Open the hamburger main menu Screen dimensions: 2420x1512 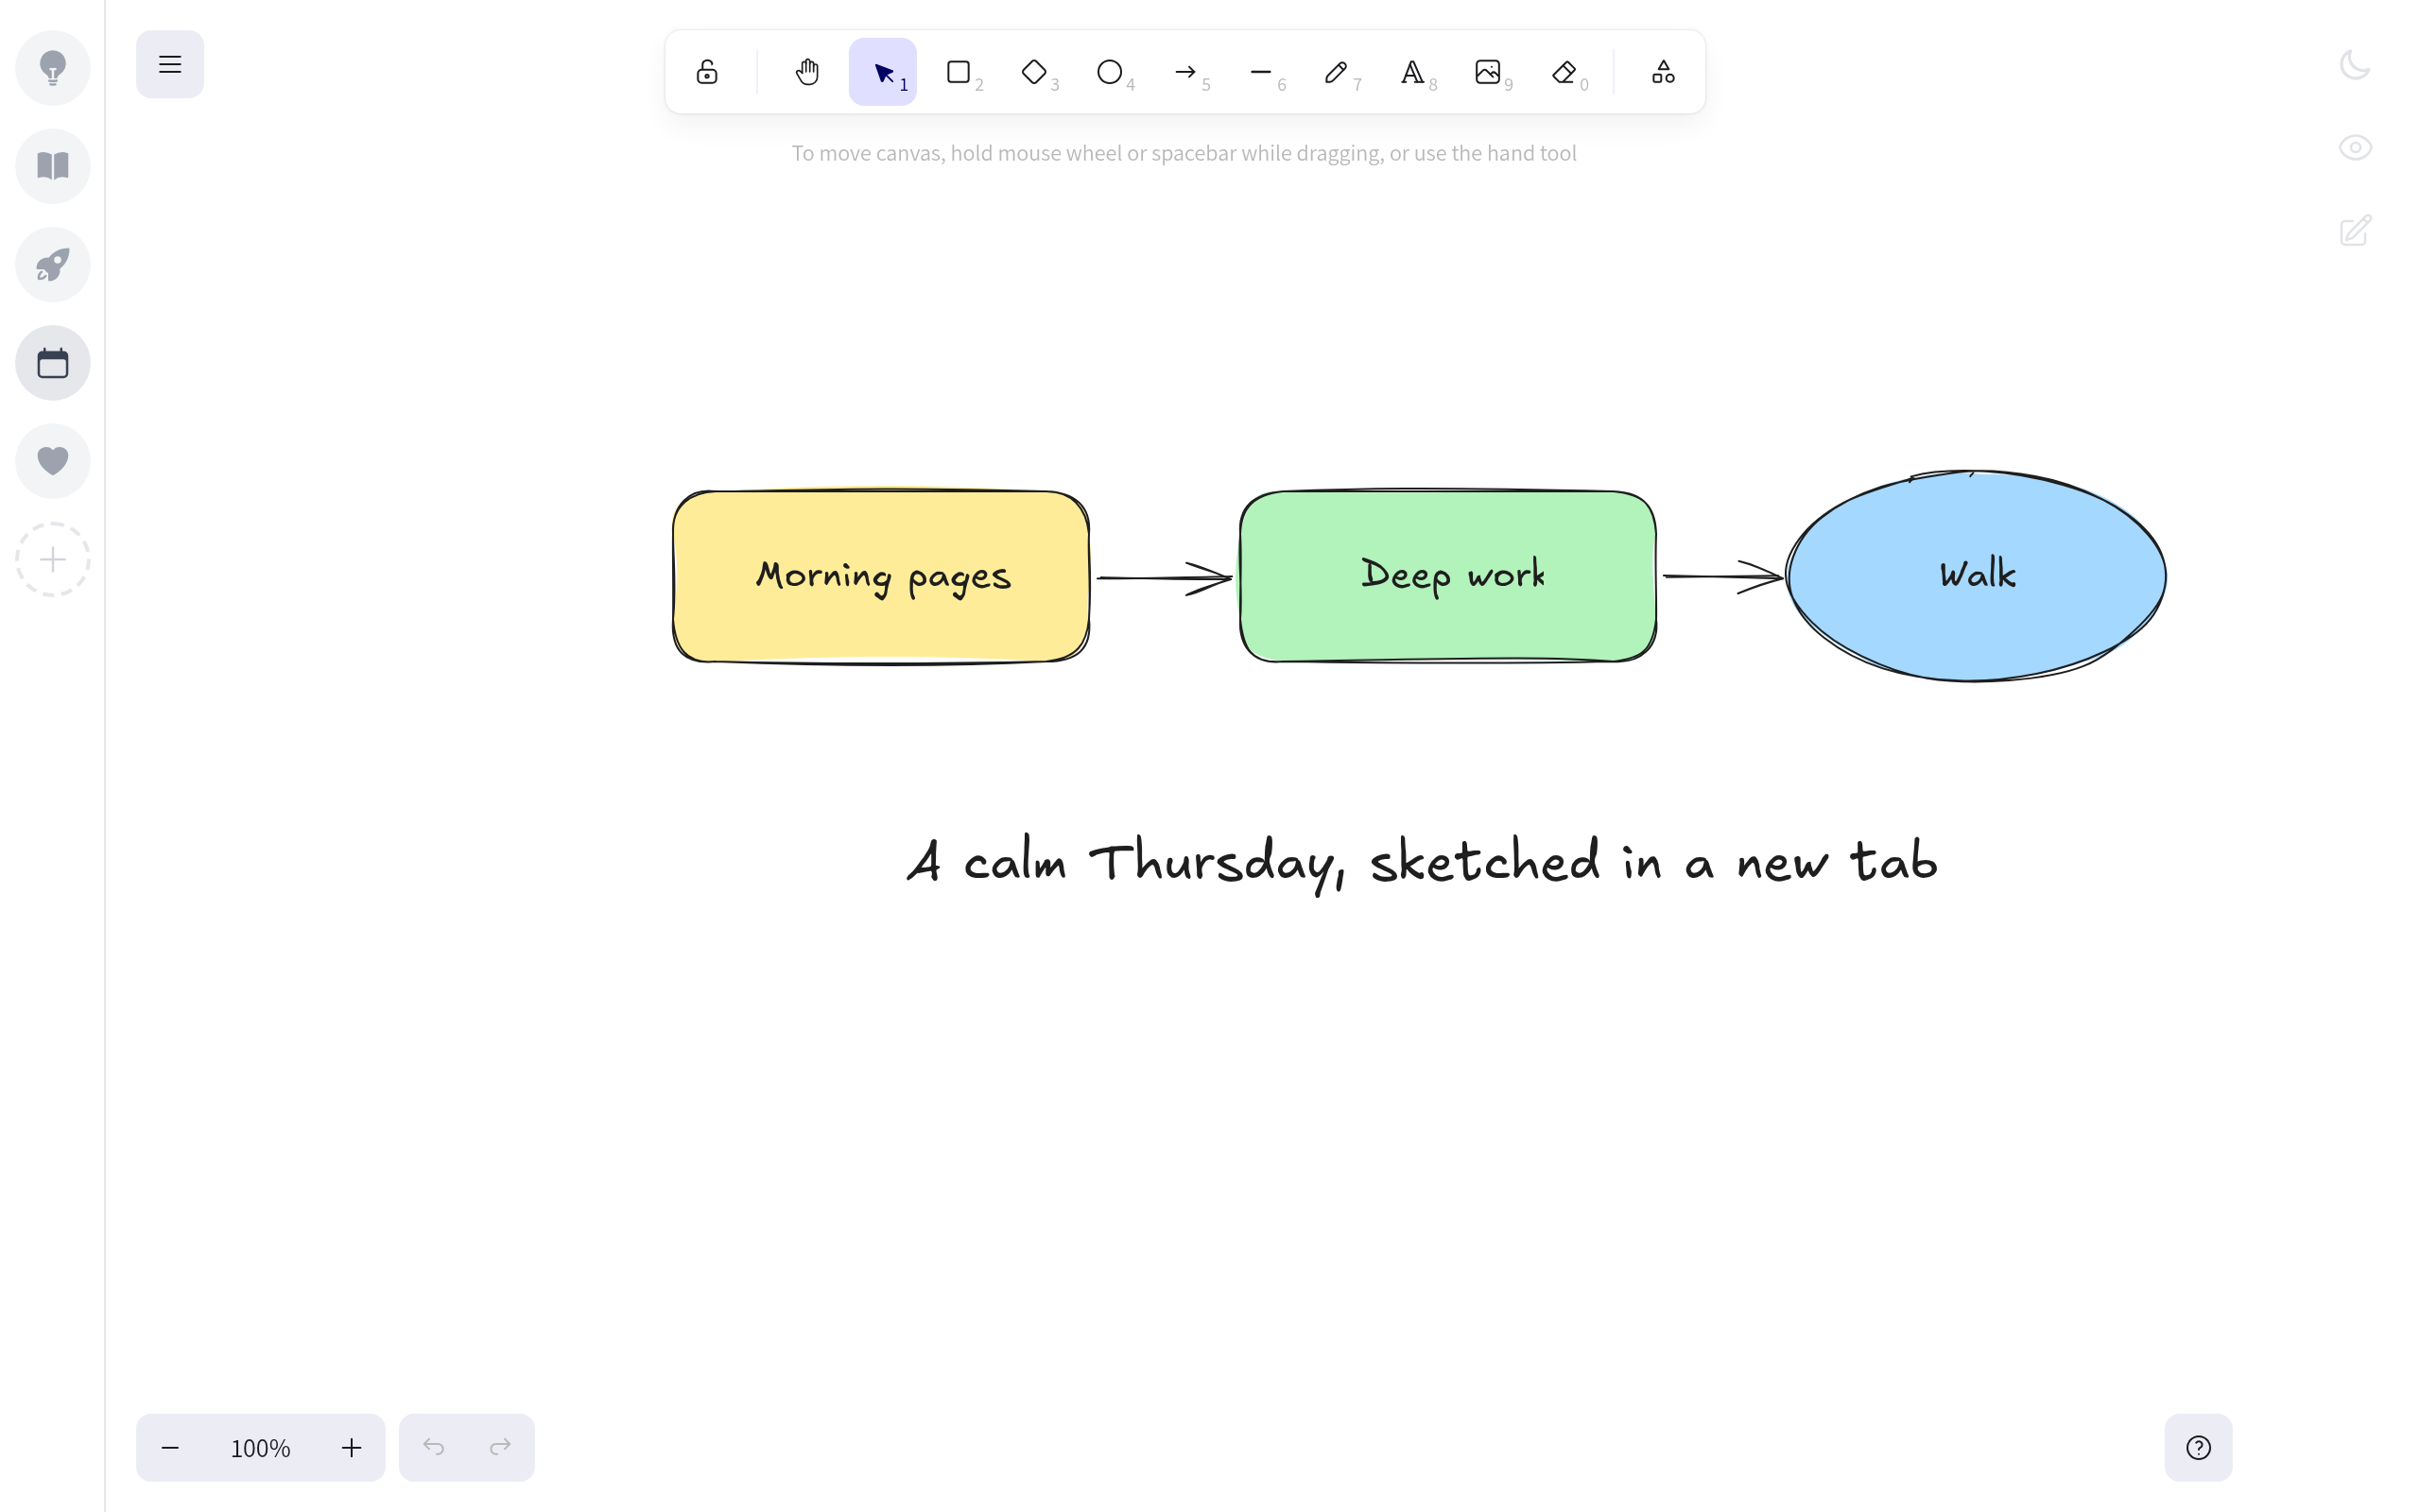[170, 64]
